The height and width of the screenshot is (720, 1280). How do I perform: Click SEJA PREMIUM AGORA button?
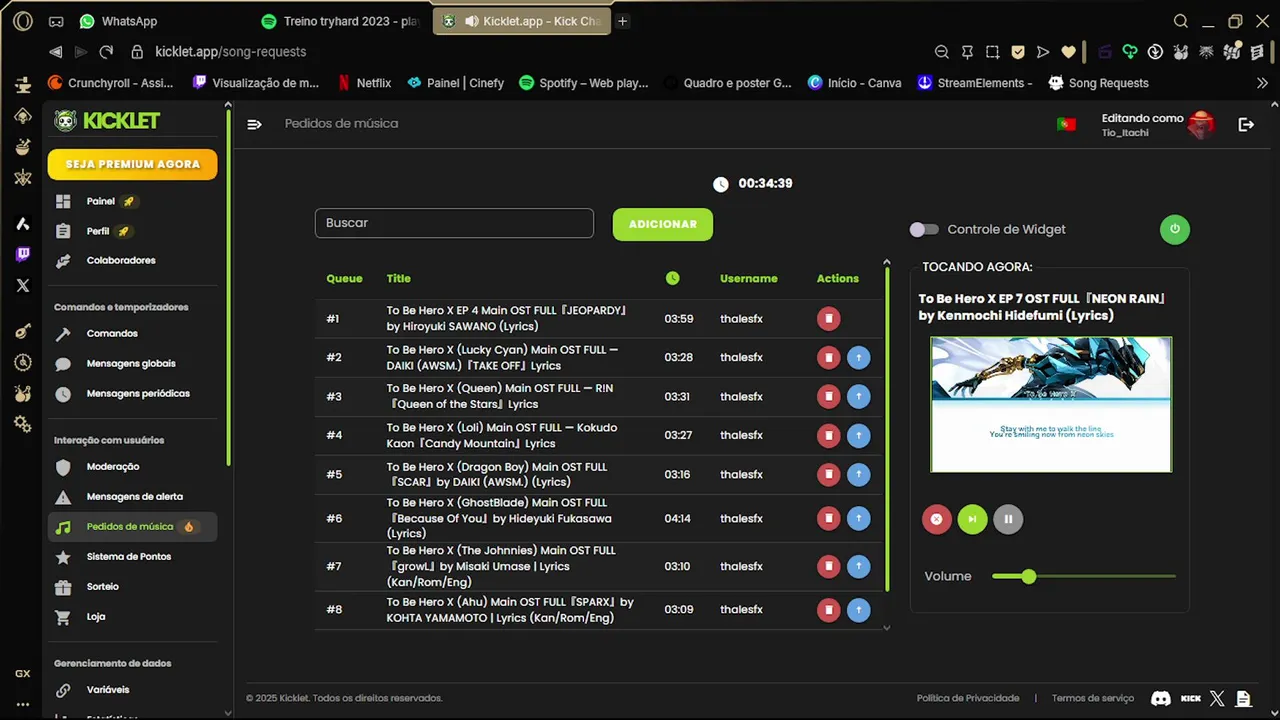point(132,164)
